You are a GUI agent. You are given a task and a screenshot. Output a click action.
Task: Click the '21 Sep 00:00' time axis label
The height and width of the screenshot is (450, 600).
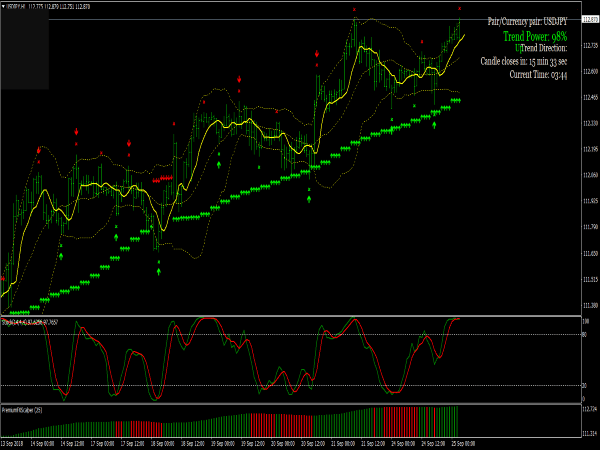343,444
